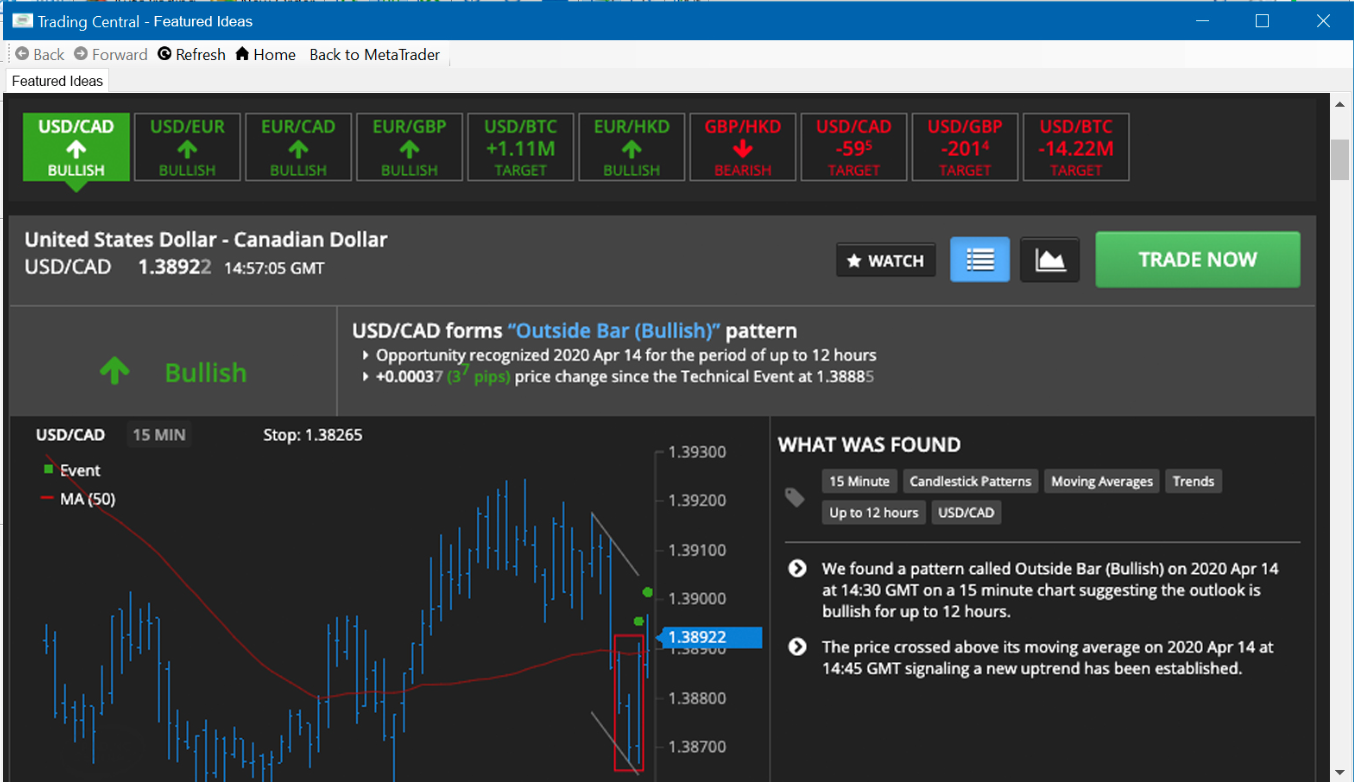Click the TRADE NOW button

pyautogui.click(x=1197, y=259)
